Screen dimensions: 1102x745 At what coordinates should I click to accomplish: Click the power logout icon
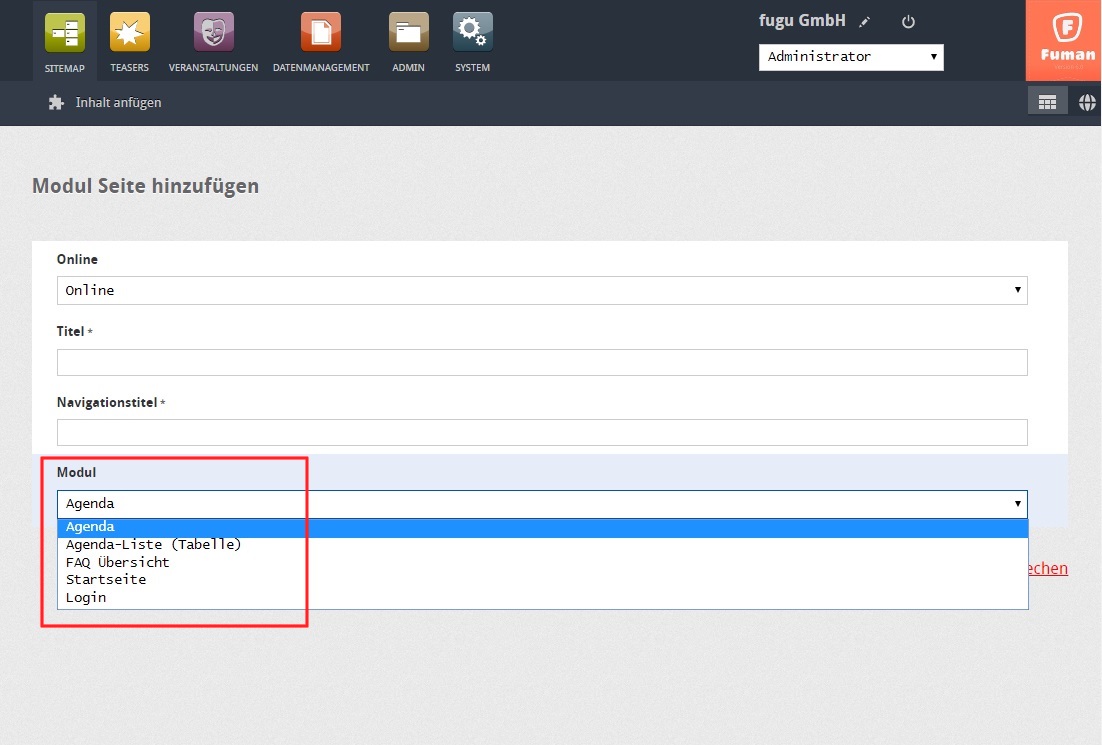(908, 22)
